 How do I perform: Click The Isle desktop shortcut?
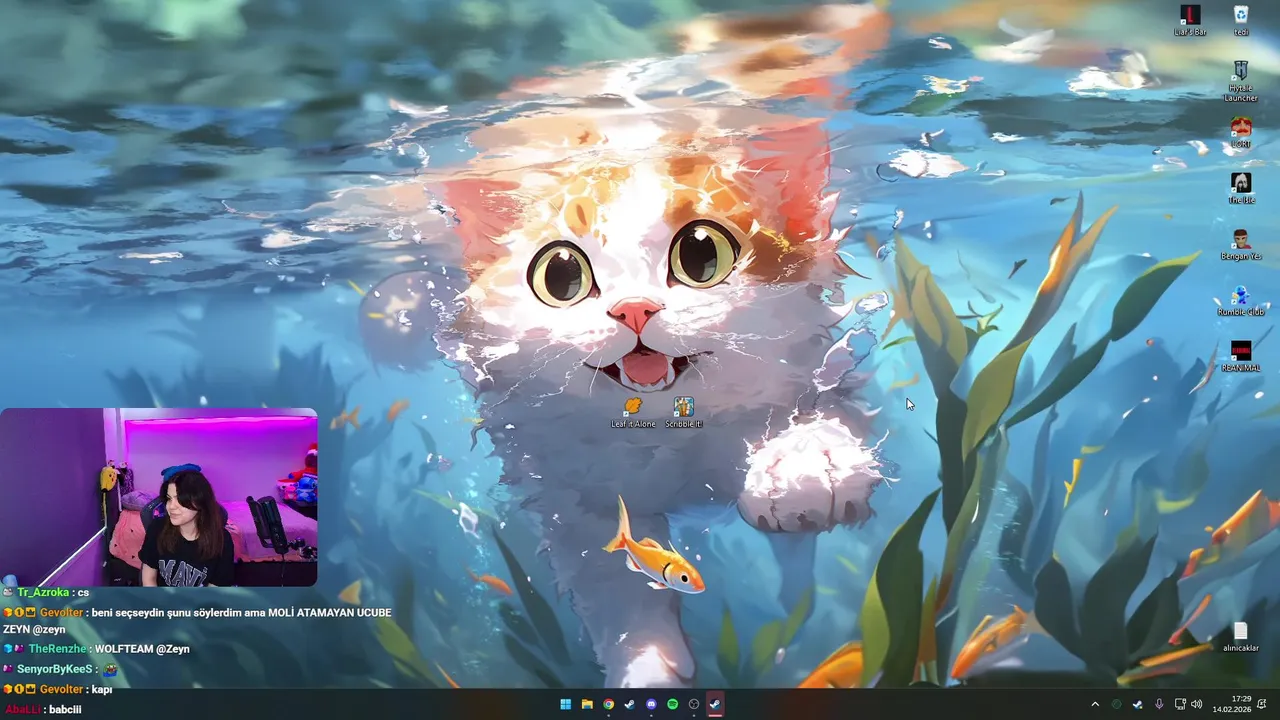point(1241,188)
